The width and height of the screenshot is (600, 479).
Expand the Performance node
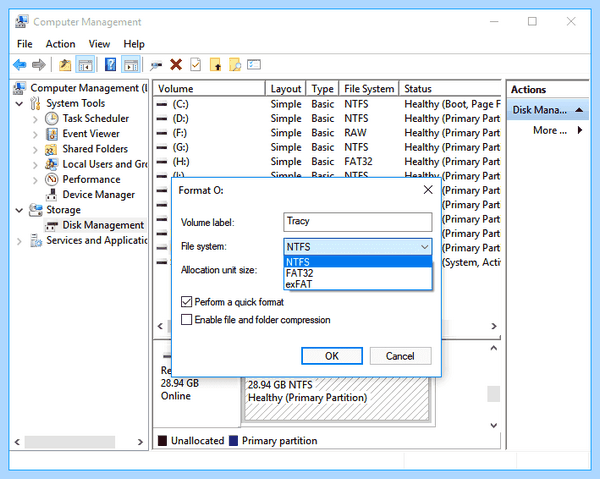[35, 180]
